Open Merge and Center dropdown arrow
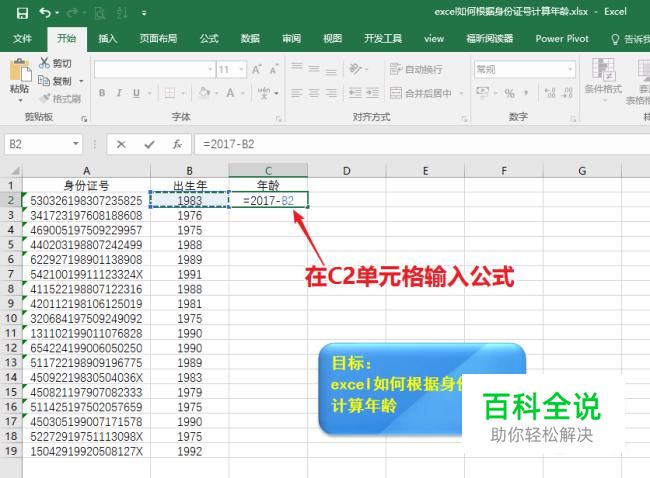 pos(461,93)
